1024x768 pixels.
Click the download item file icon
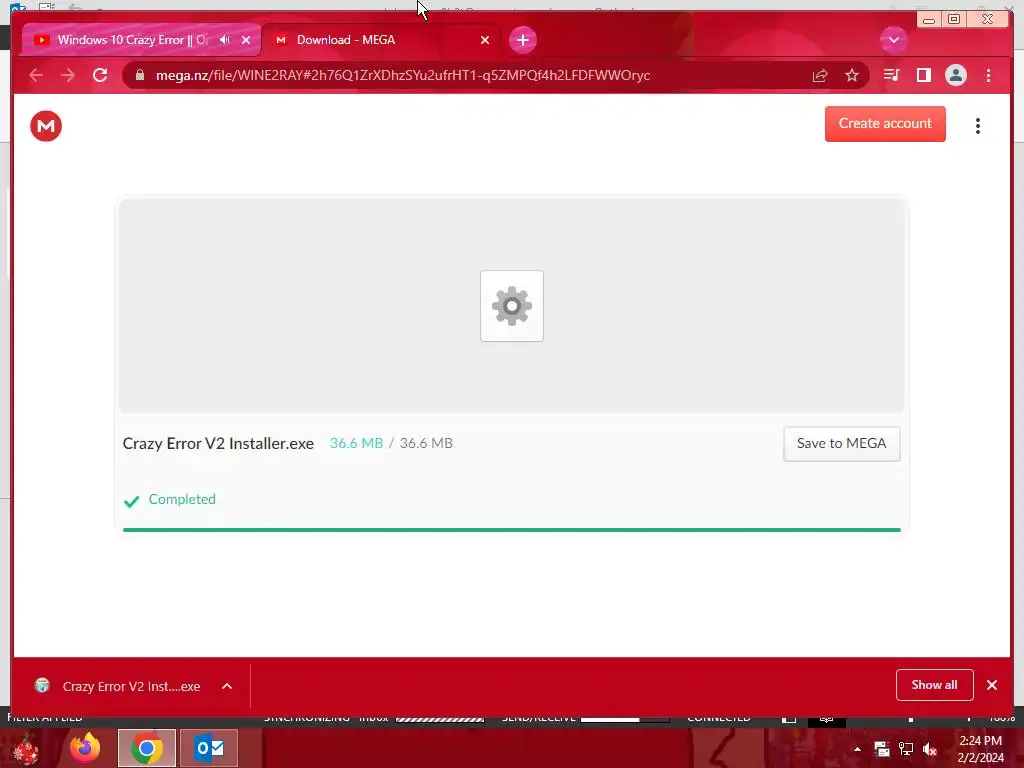click(42, 686)
